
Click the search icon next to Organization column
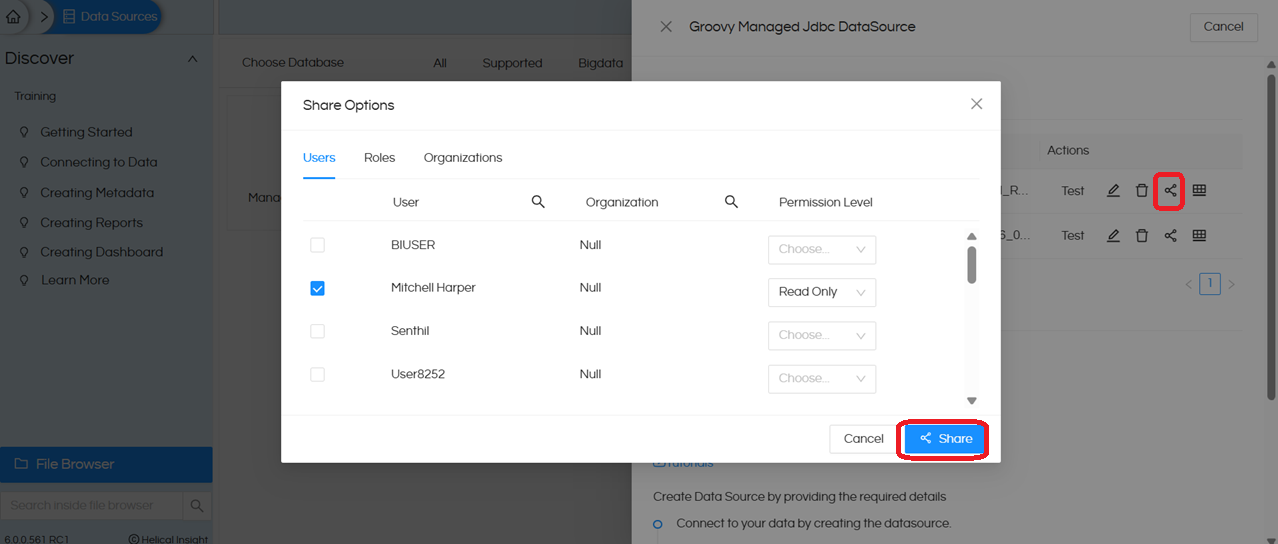731,202
